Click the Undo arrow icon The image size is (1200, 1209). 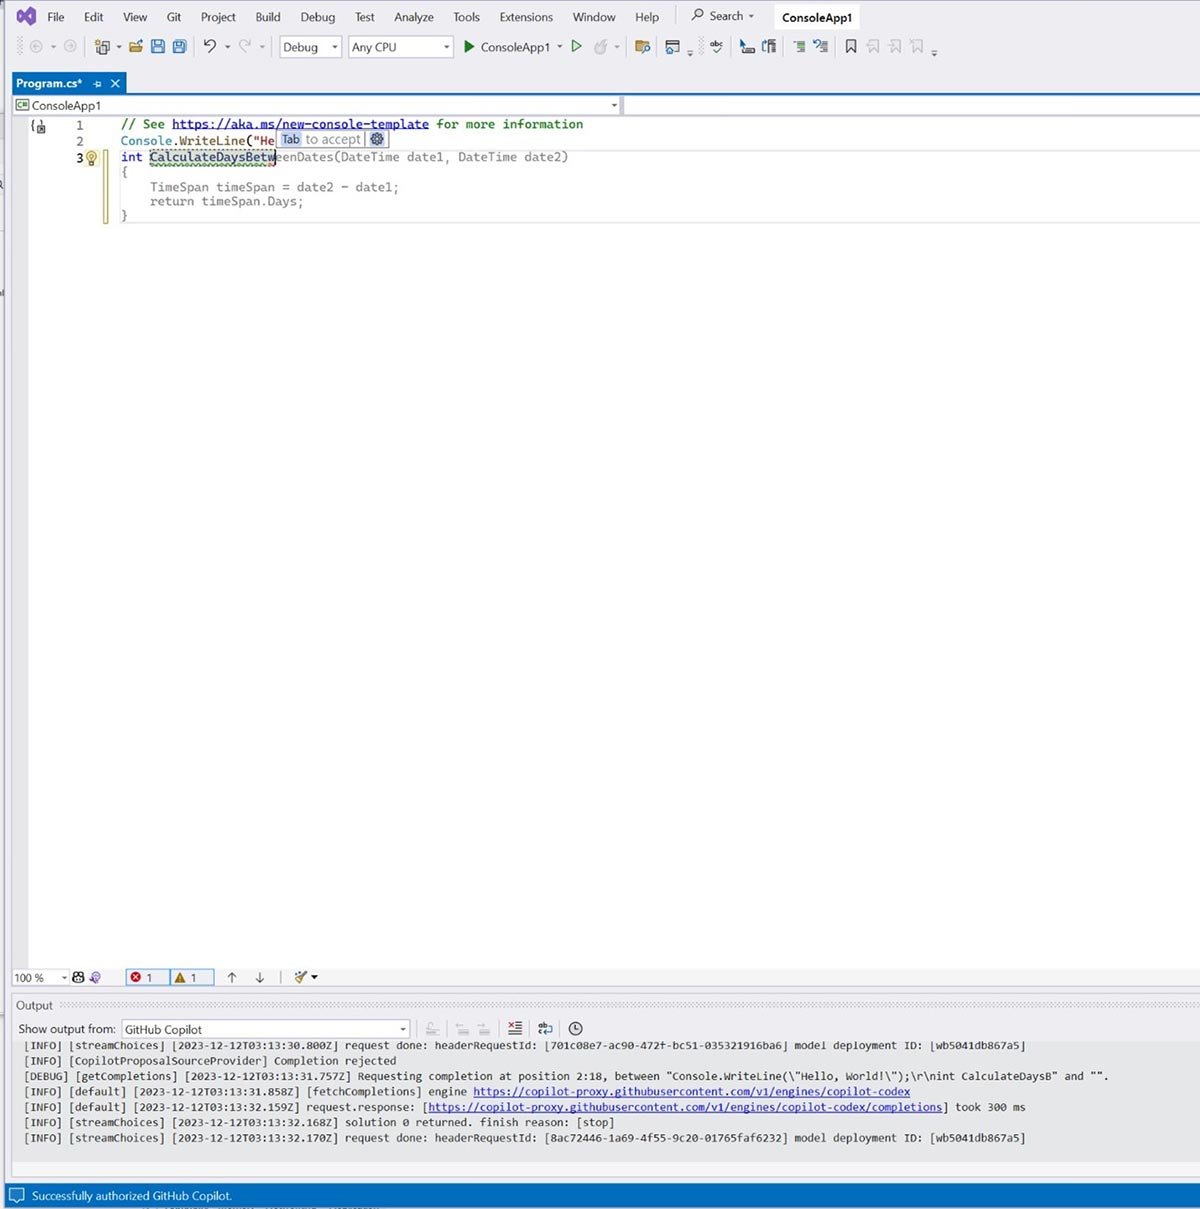tap(210, 47)
